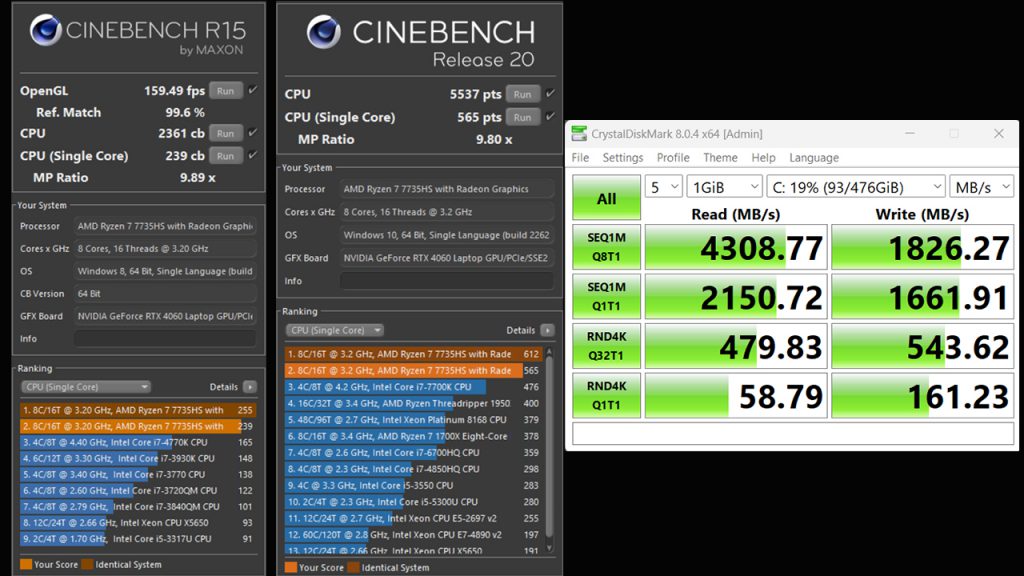Image resolution: width=1024 pixels, height=576 pixels.
Task: Run the CPU test in Cinebench R15
Action: click(226, 133)
